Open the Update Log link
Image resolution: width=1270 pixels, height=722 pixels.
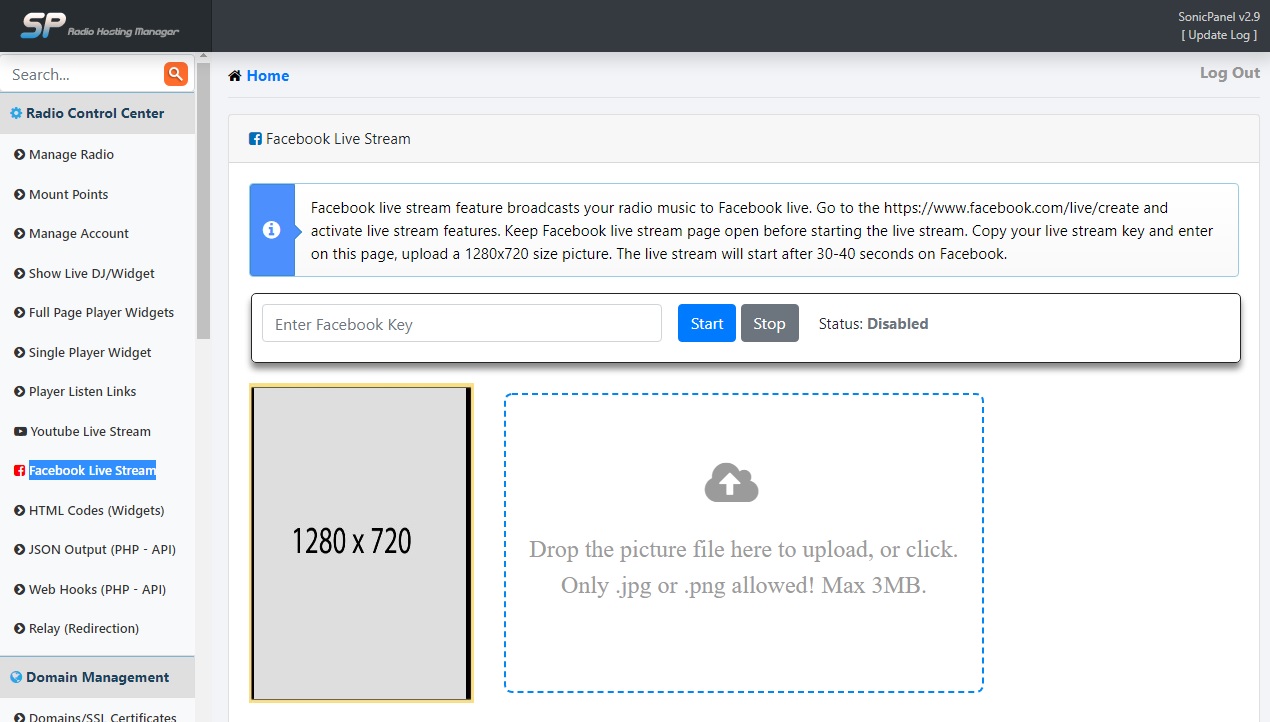1219,35
